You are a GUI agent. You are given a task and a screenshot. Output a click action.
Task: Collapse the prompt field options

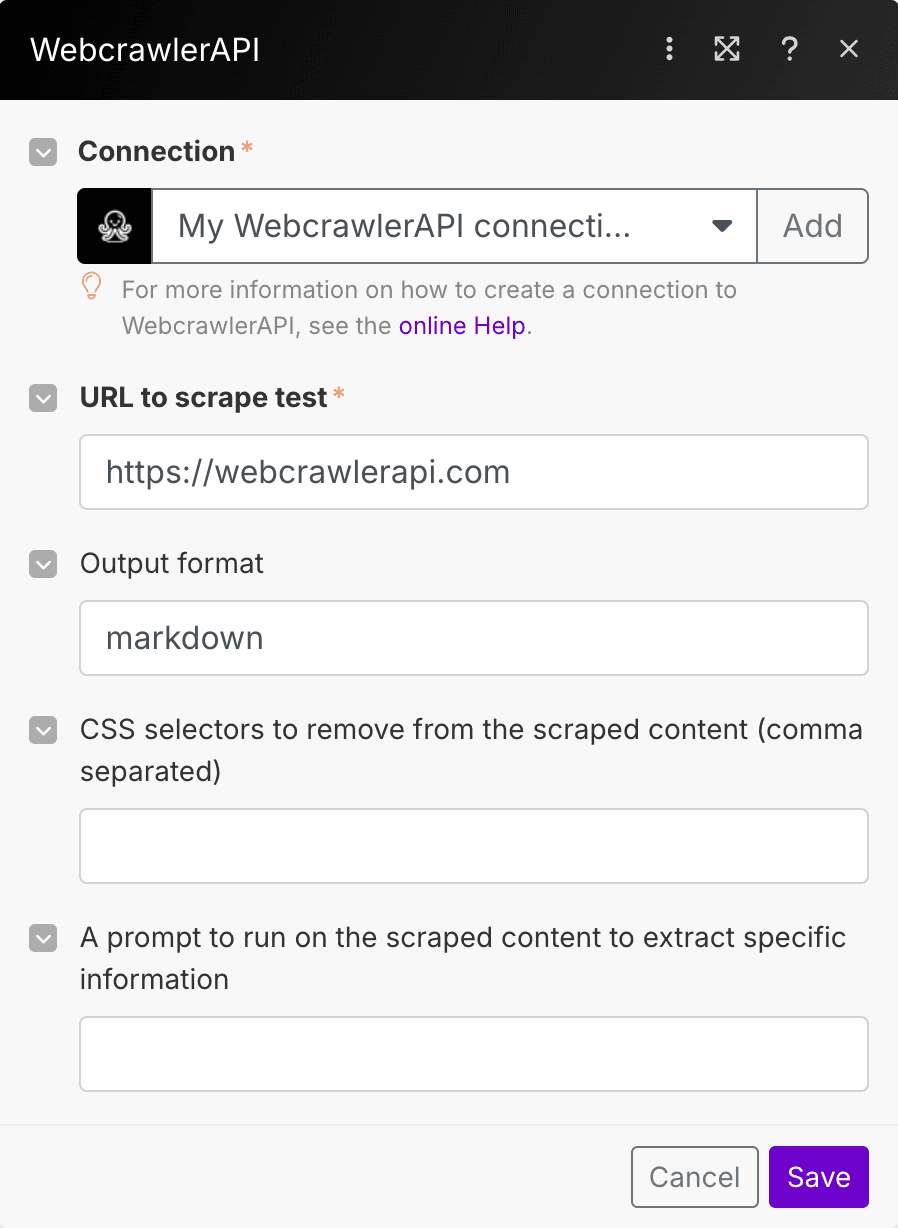[x=42, y=938]
